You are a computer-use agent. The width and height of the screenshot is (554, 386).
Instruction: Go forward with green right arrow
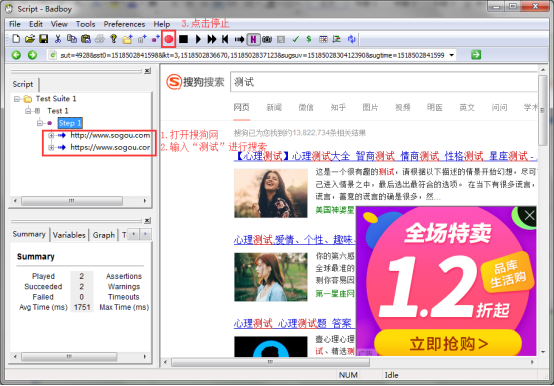pyautogui.click(x=32, y=55)
